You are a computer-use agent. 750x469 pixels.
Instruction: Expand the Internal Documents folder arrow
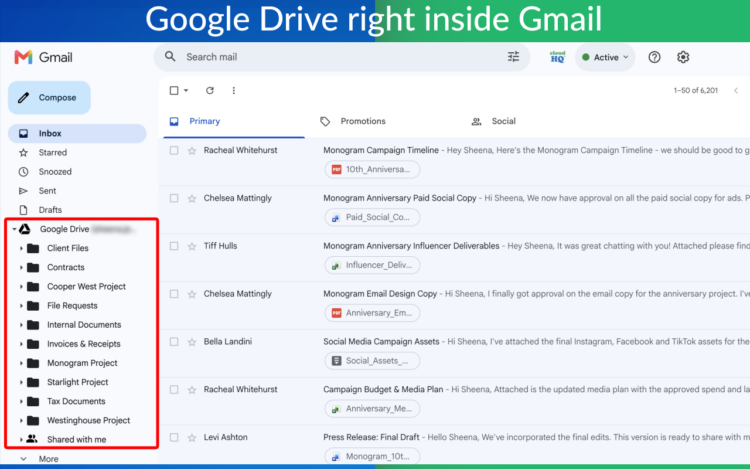click(x=21, y=325)
